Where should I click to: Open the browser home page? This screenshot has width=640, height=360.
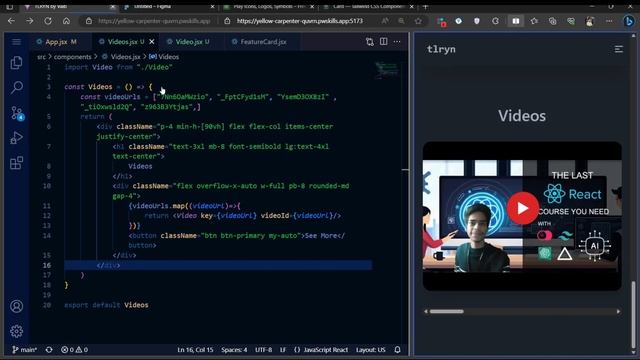[x=66, y=21]
